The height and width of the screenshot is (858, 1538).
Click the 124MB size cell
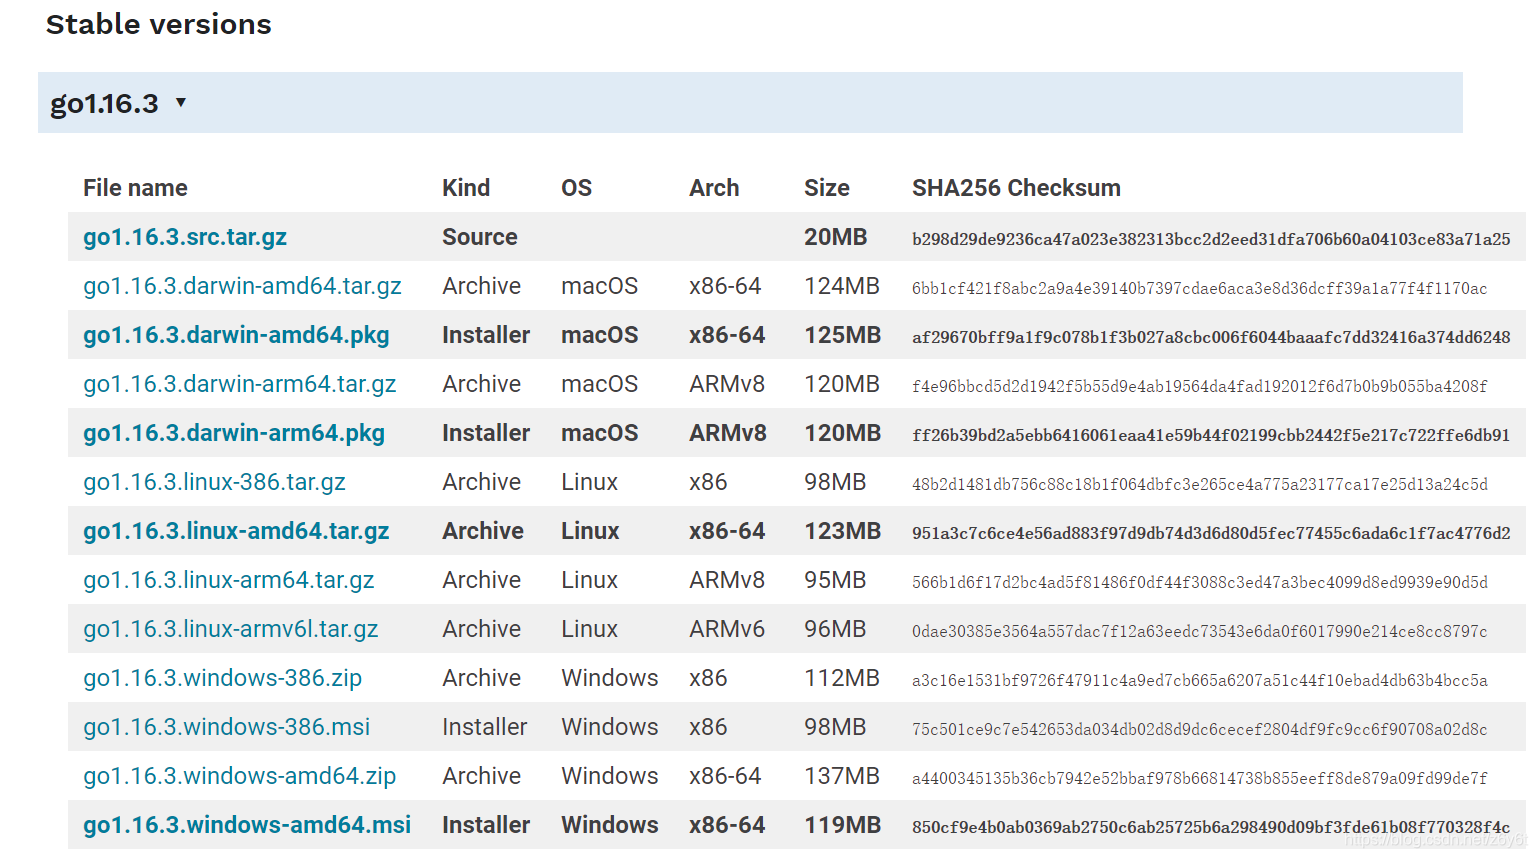(842, 286)
